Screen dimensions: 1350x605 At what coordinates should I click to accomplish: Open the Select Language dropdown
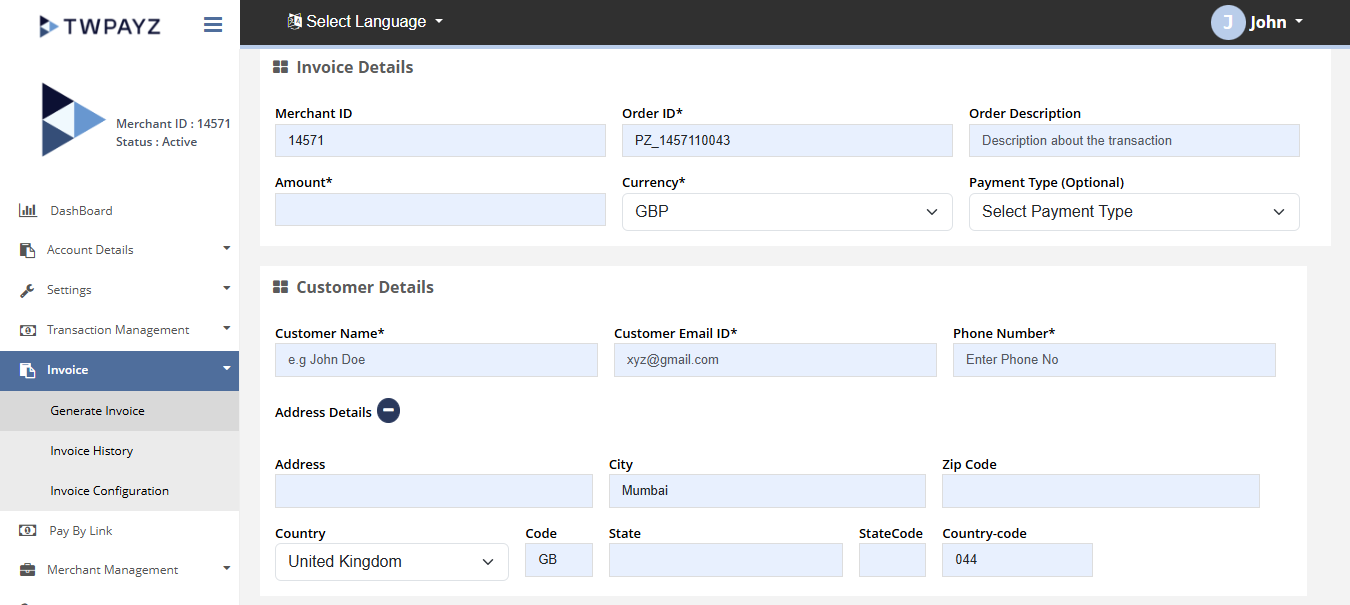[365, 22]
